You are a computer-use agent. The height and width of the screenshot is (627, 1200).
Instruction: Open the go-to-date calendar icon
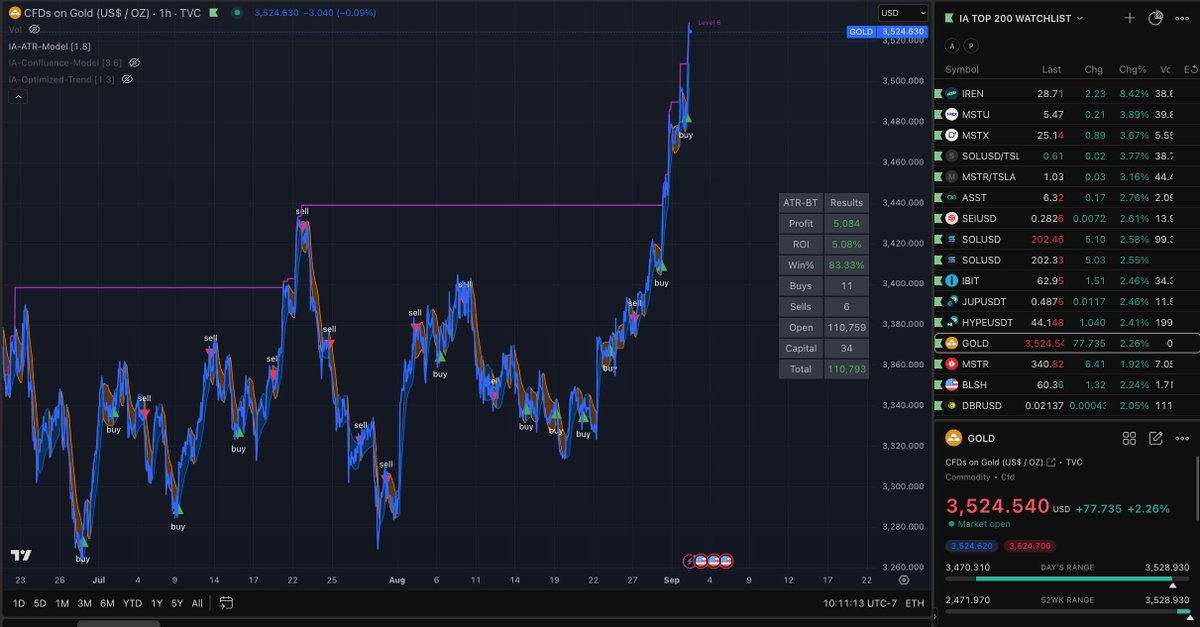226,603
